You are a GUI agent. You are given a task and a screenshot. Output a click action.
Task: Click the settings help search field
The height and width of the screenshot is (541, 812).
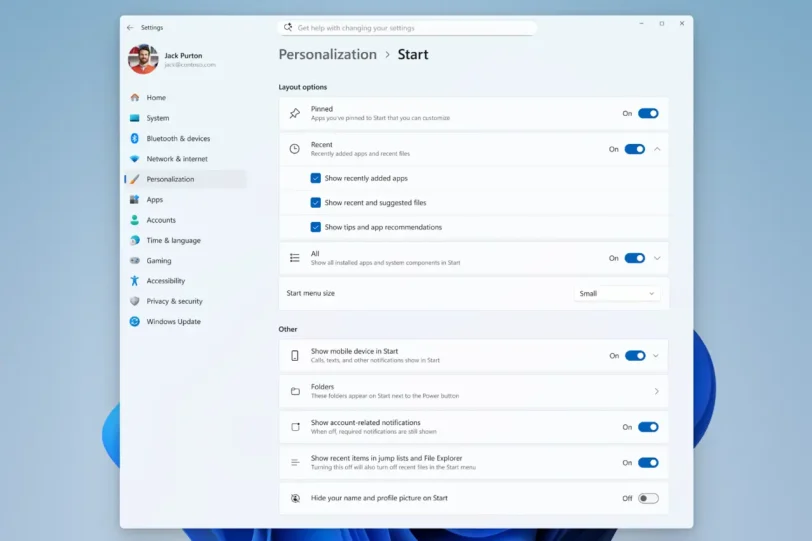click(x=407, y=27)
